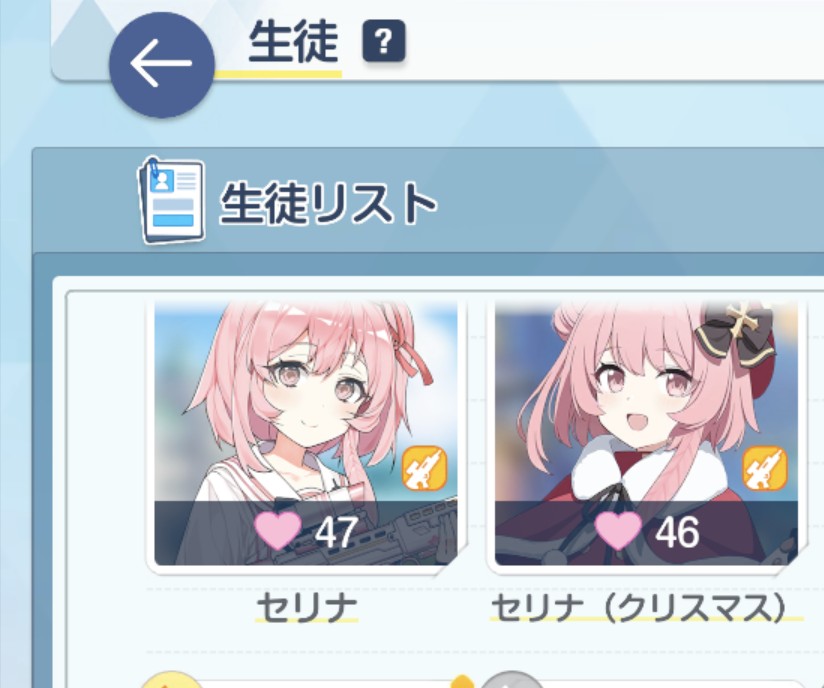Open the セリナ name link
The height and width of the screenshot is (688, 824).
coord(307,608)
